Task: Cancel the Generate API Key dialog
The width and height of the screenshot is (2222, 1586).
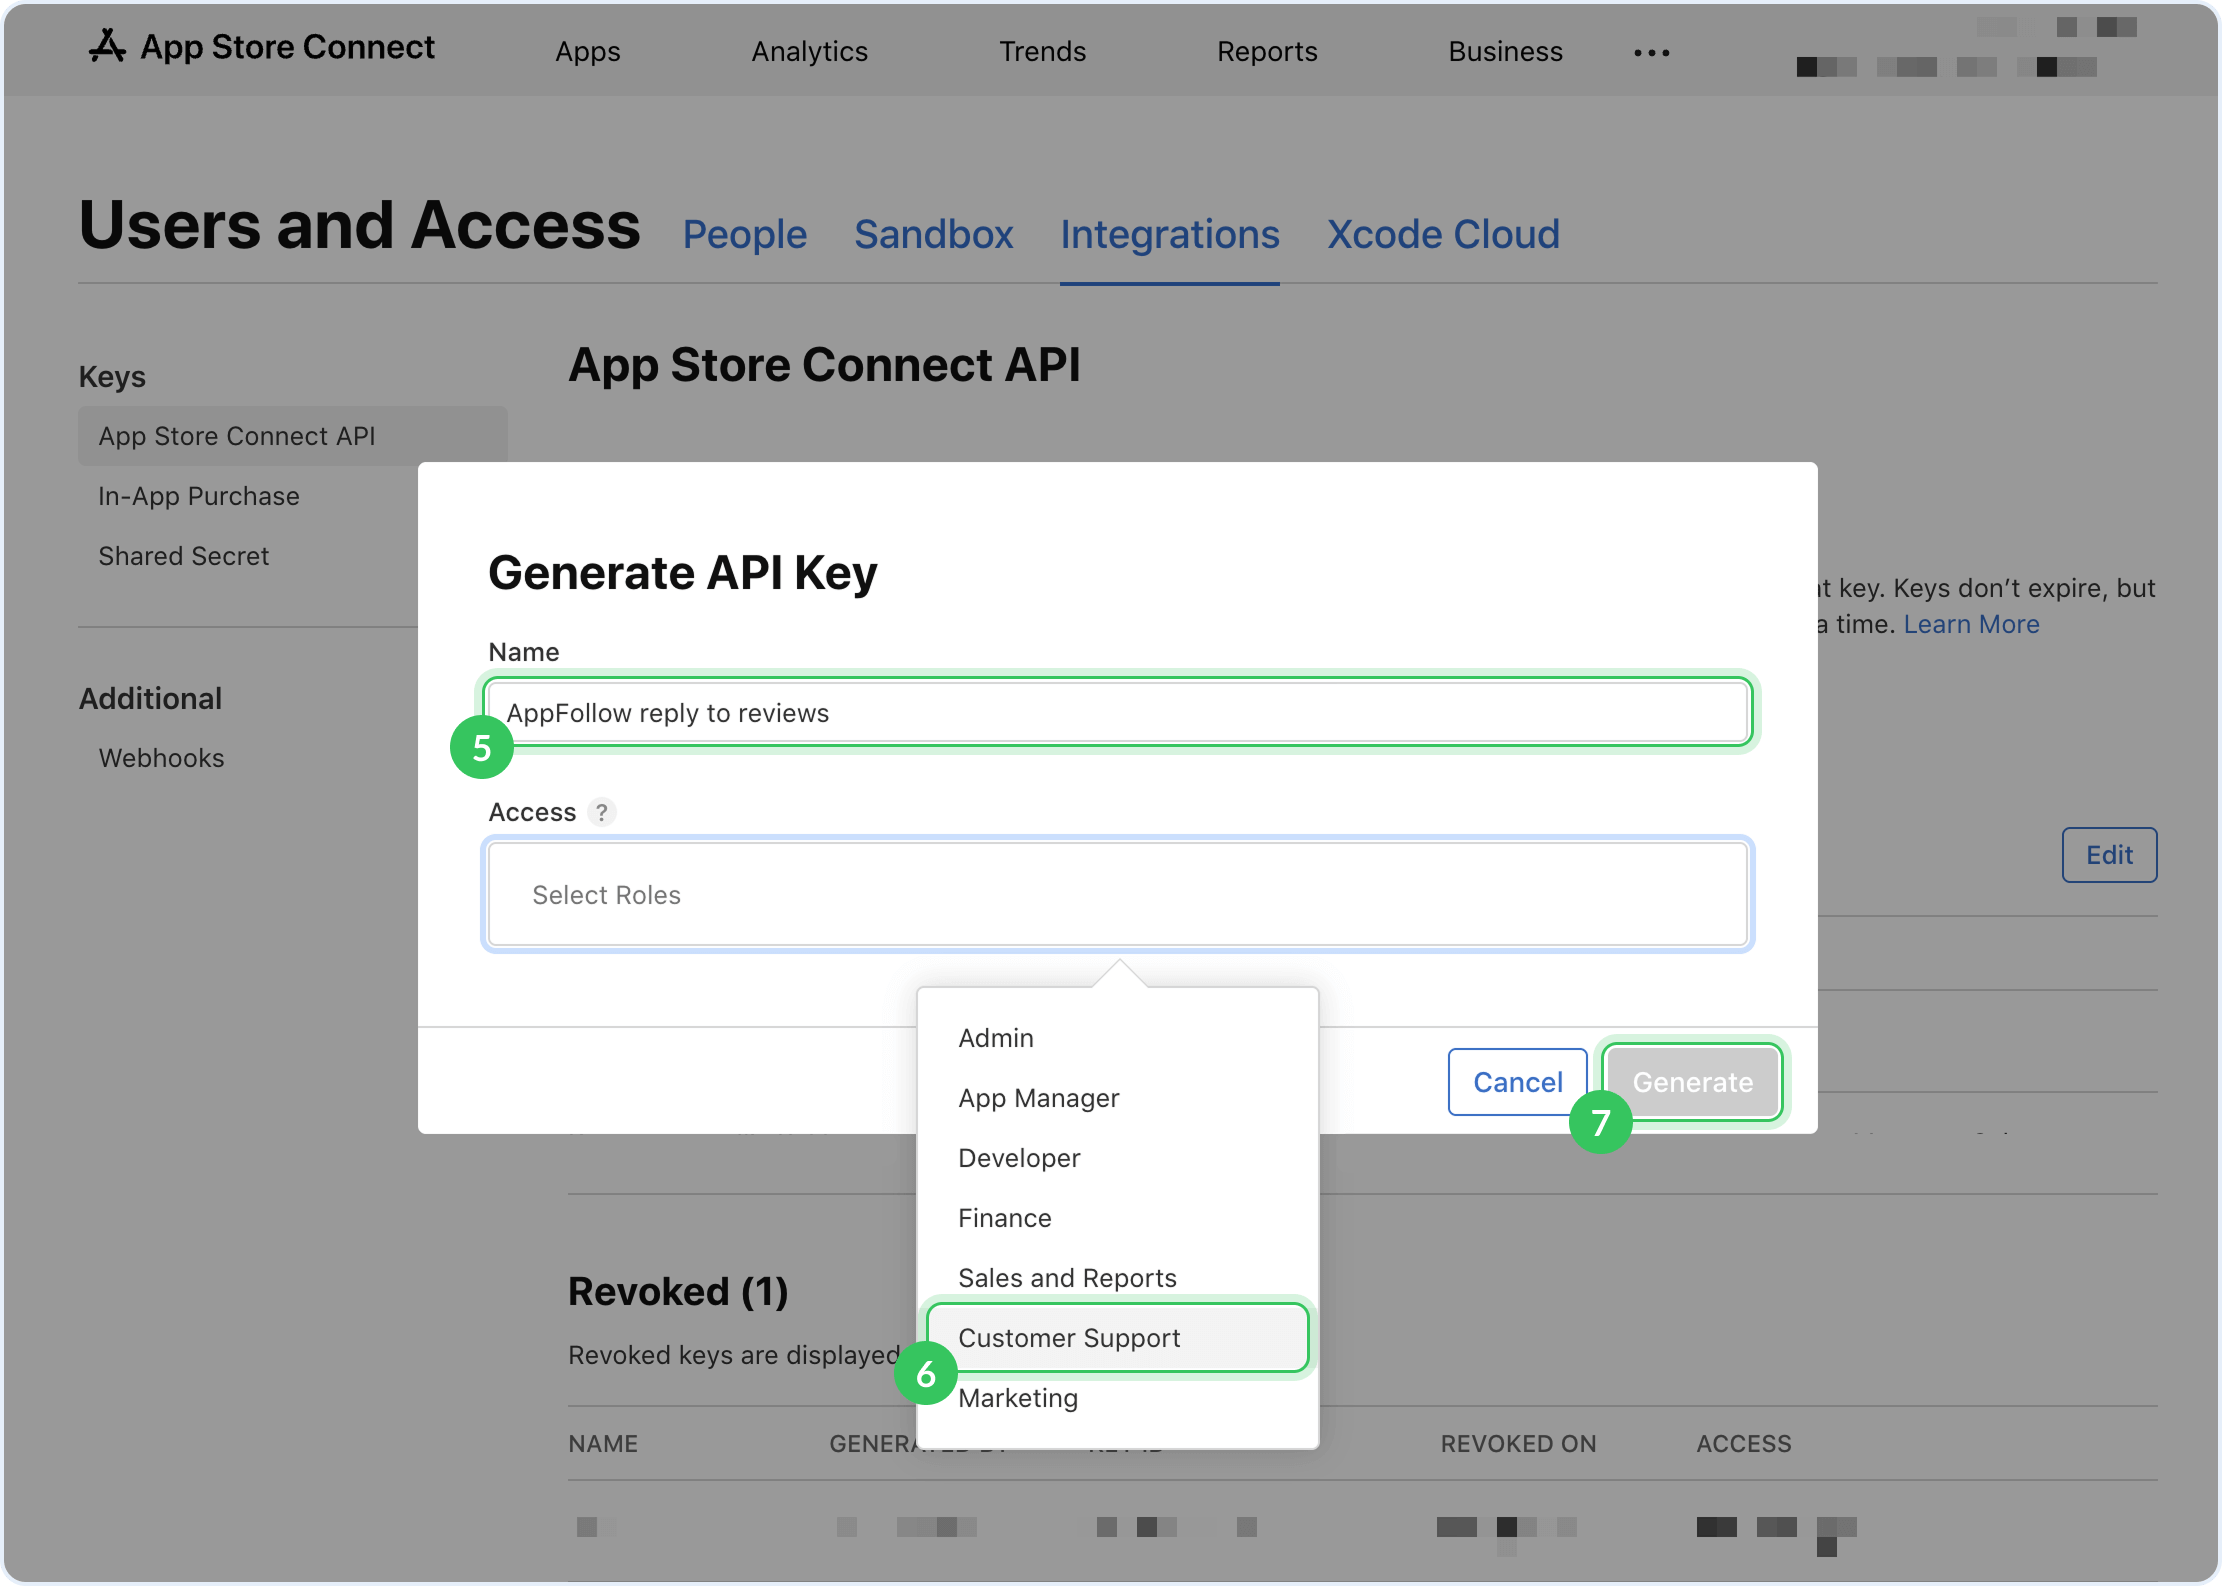Action: coord(1517,1081)
